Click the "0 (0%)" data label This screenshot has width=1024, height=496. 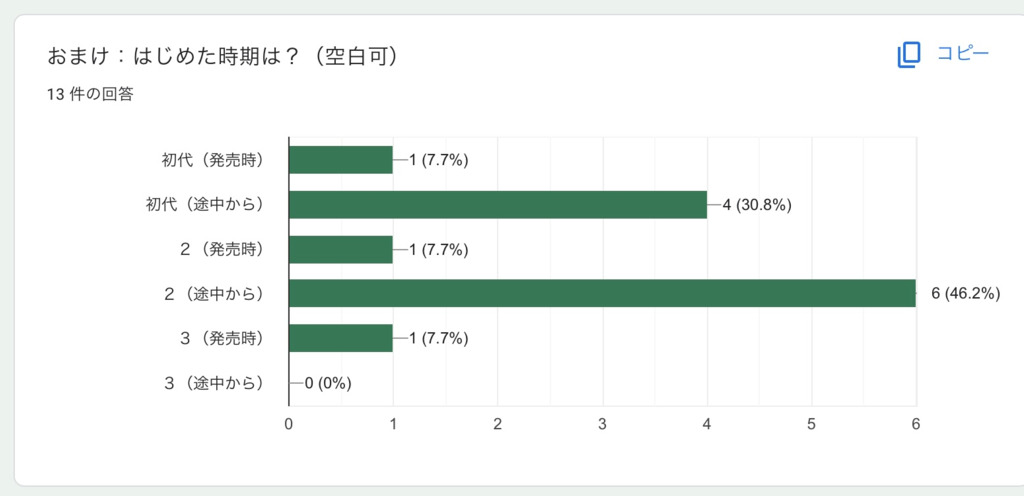pos(327,383)
